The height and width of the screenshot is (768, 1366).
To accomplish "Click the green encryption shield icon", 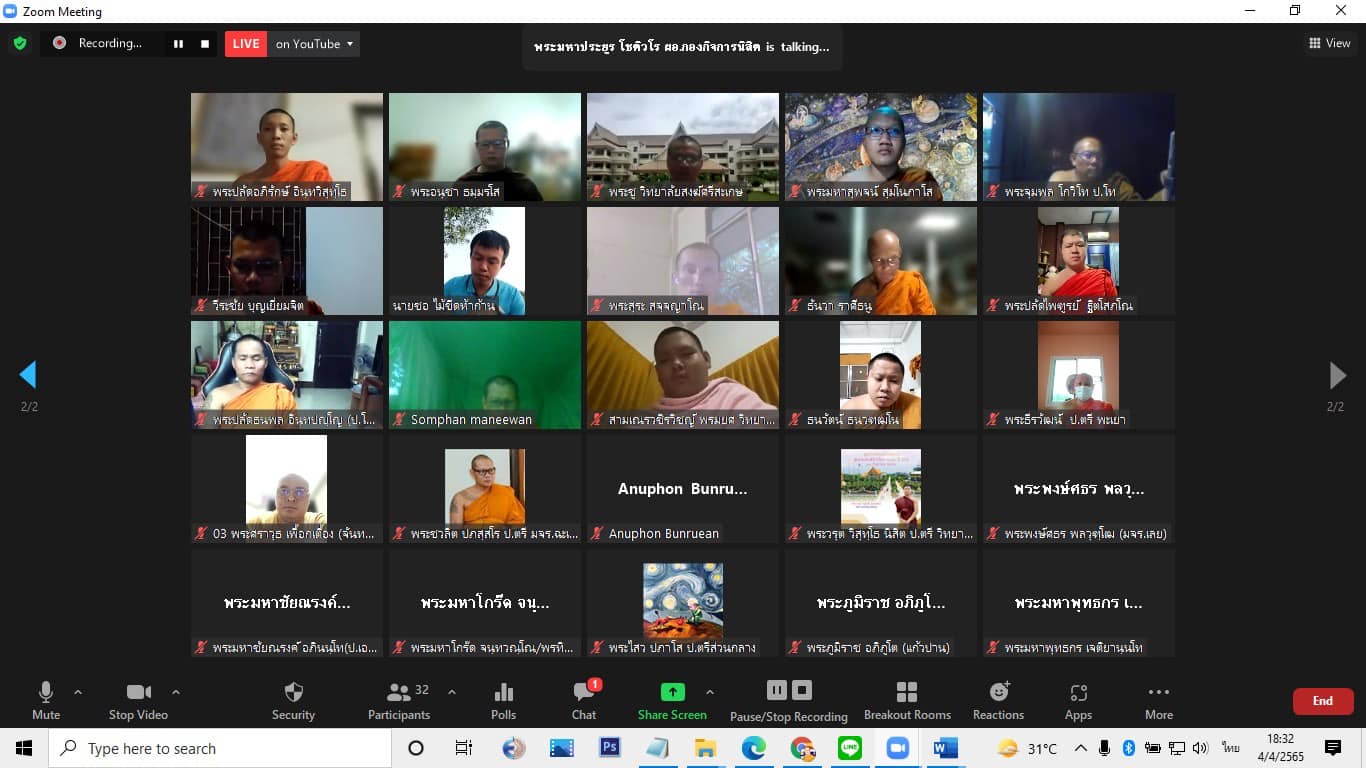I will click(19, 43).
